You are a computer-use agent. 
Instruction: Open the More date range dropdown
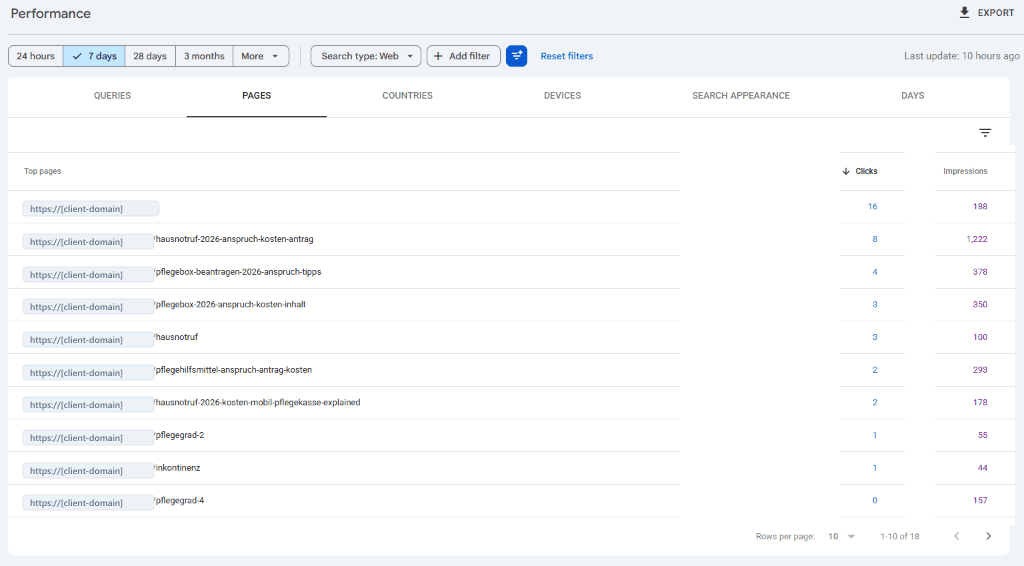[x=261, y=56]
